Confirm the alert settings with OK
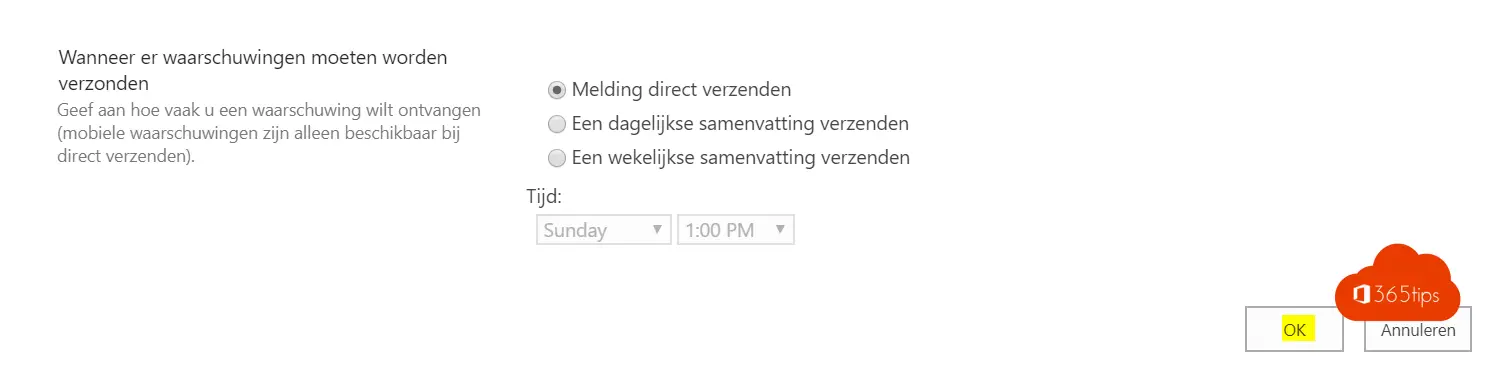The width and height of the screenshot is (1488, 373). click(1294, 329)
